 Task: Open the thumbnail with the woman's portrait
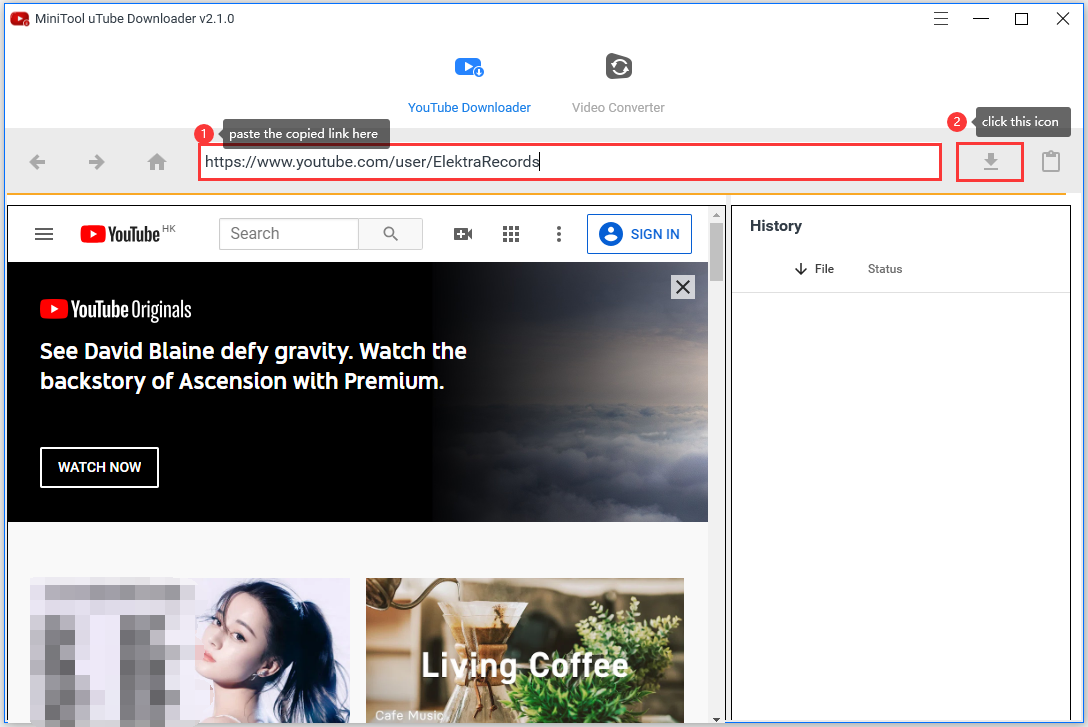(x=189, y=650)
